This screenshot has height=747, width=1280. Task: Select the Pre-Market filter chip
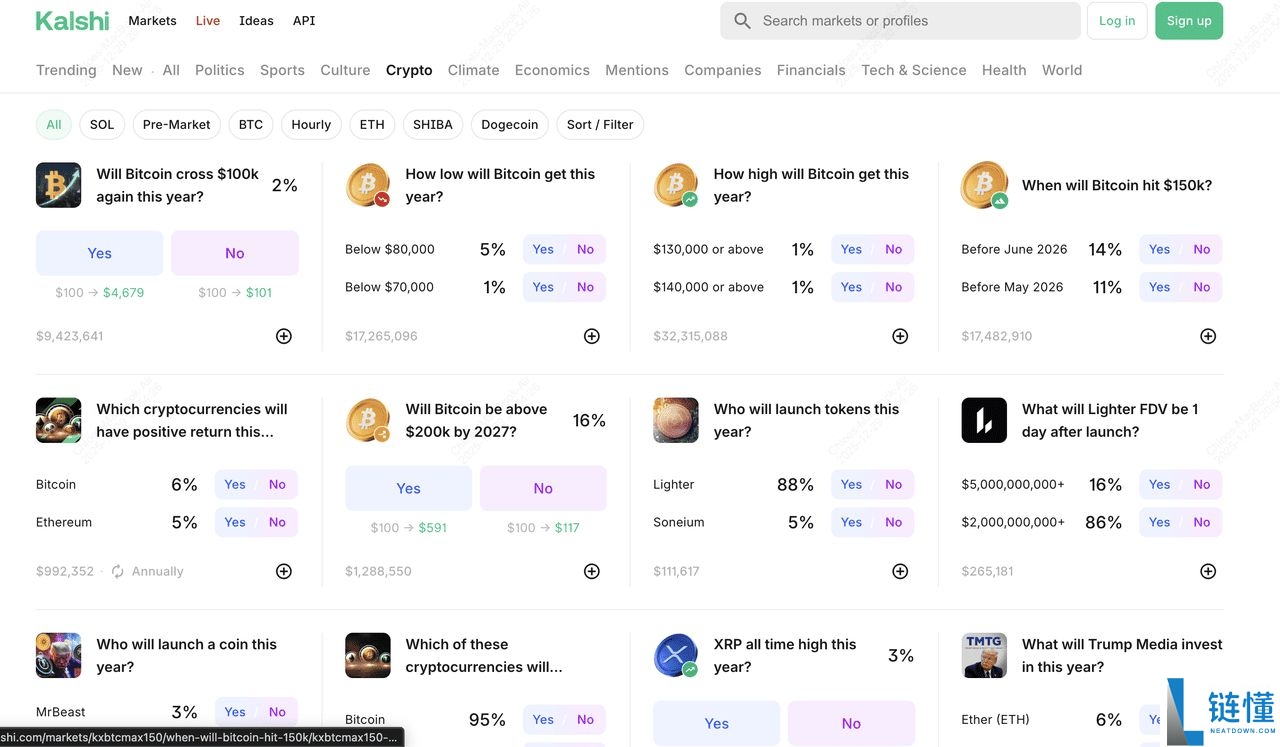176,125
